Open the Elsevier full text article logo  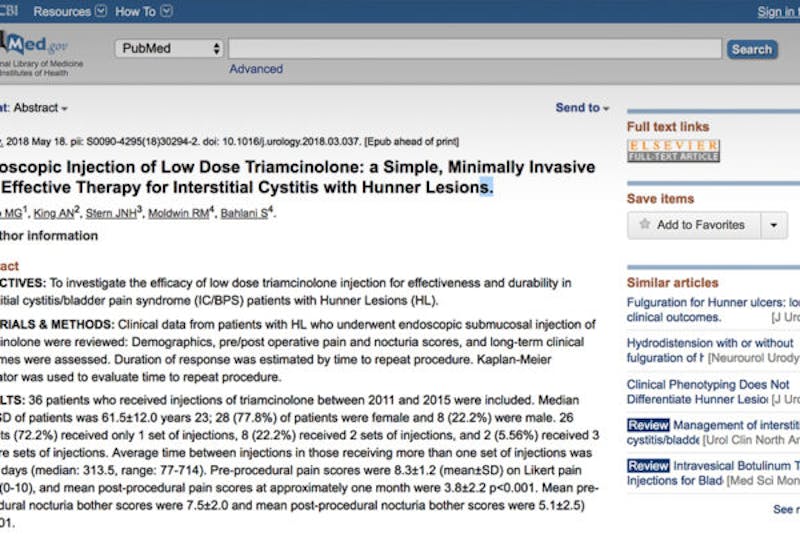673,150
